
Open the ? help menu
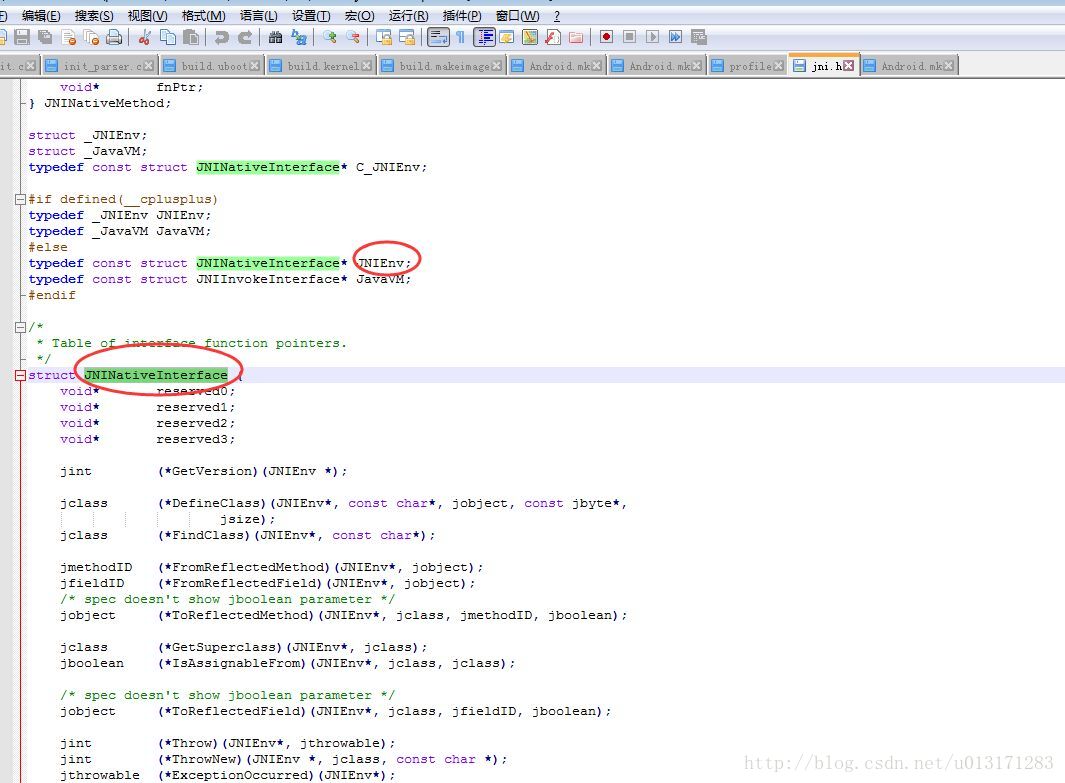pos(557,16)
